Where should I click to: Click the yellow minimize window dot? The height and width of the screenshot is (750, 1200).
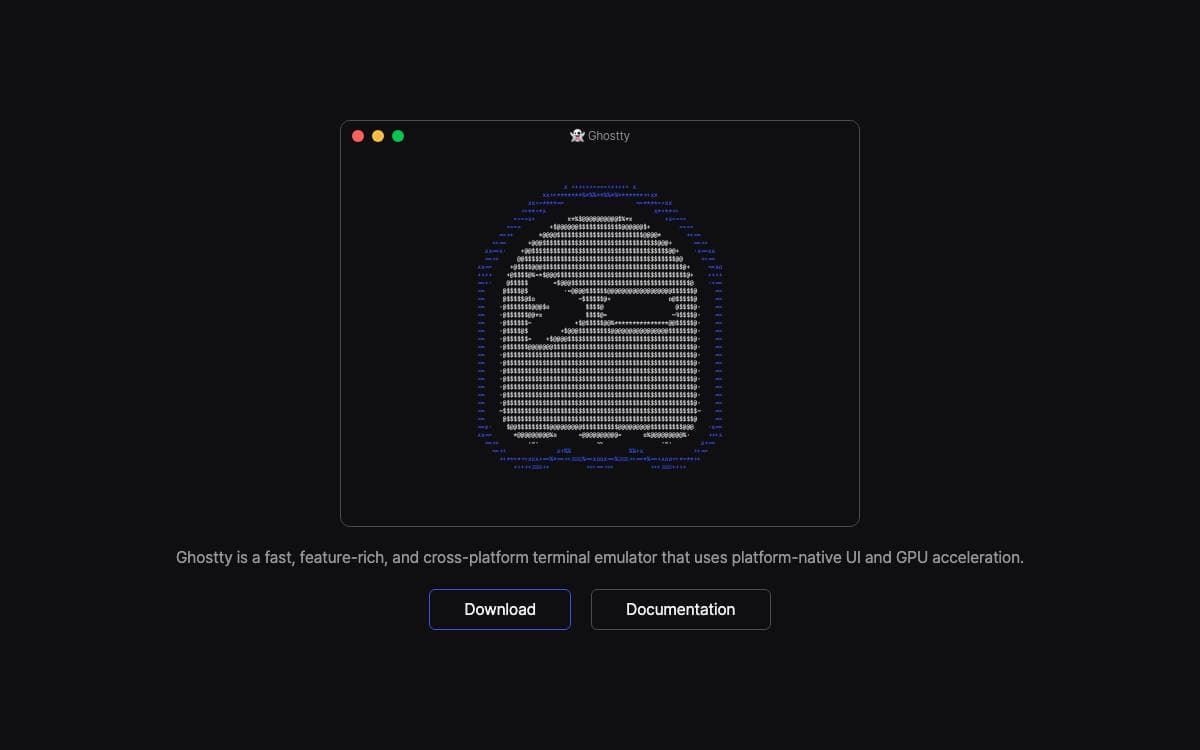tap(378, 136)
